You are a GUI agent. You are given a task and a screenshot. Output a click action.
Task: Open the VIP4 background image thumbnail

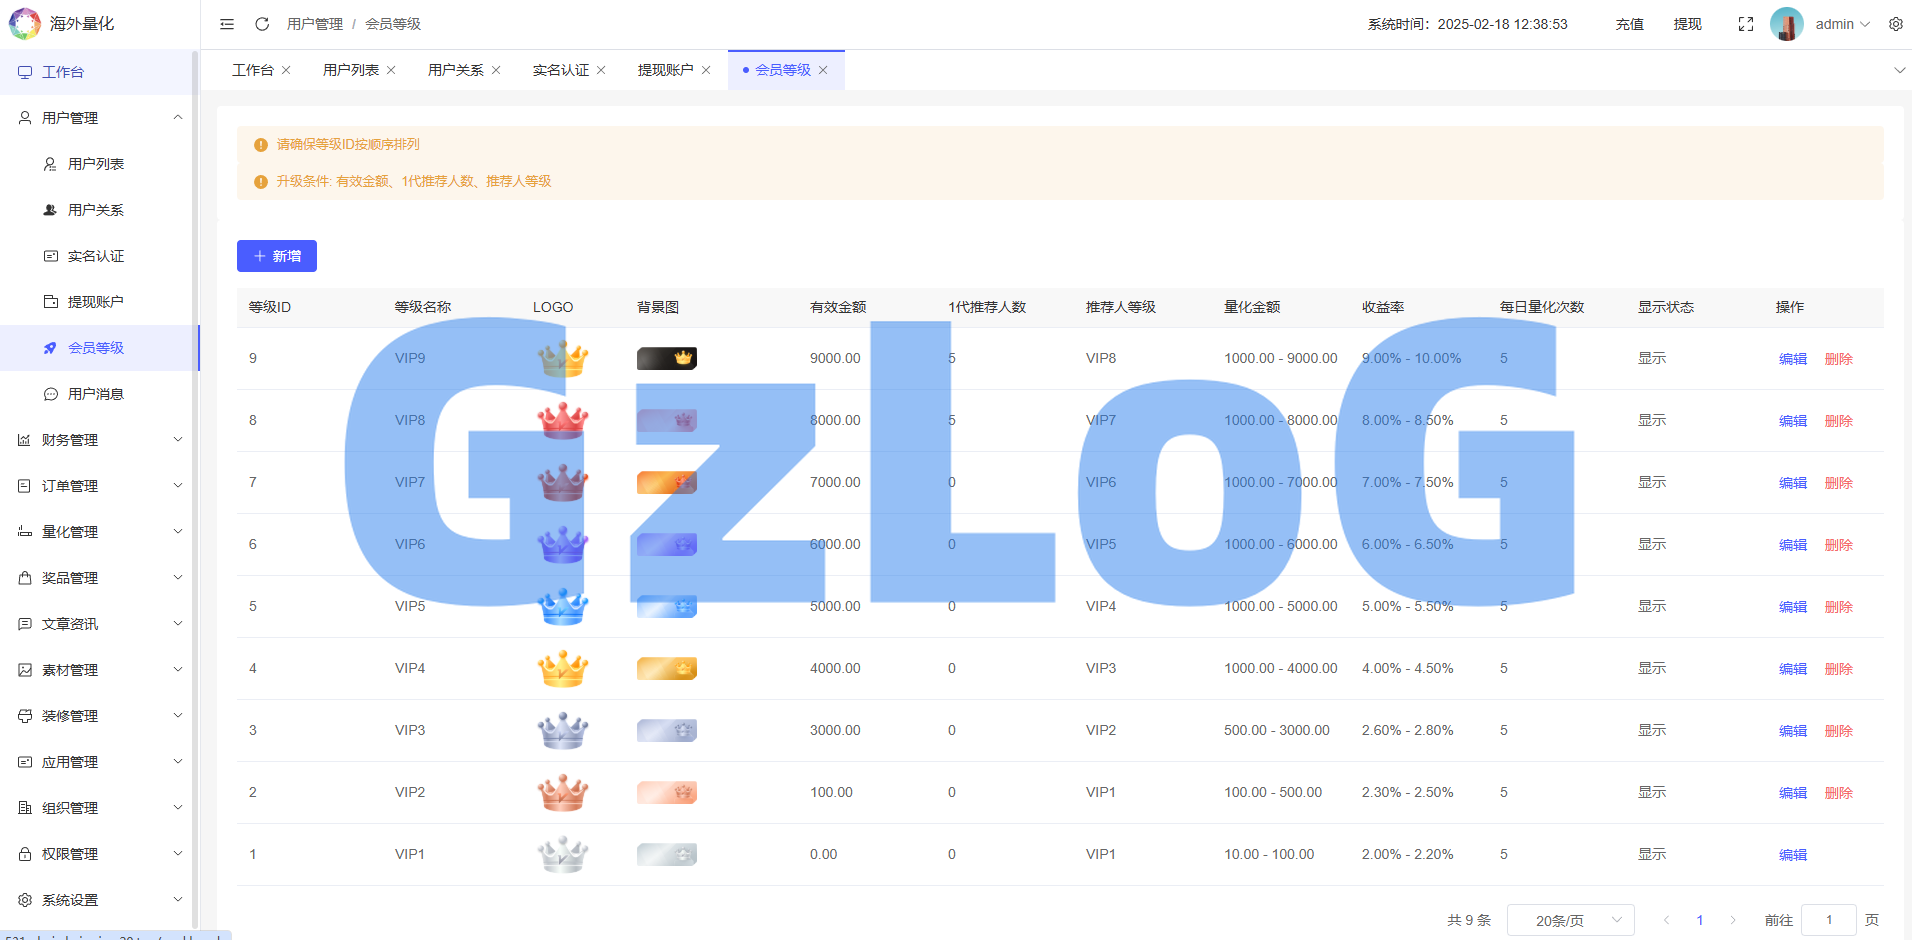666,668
